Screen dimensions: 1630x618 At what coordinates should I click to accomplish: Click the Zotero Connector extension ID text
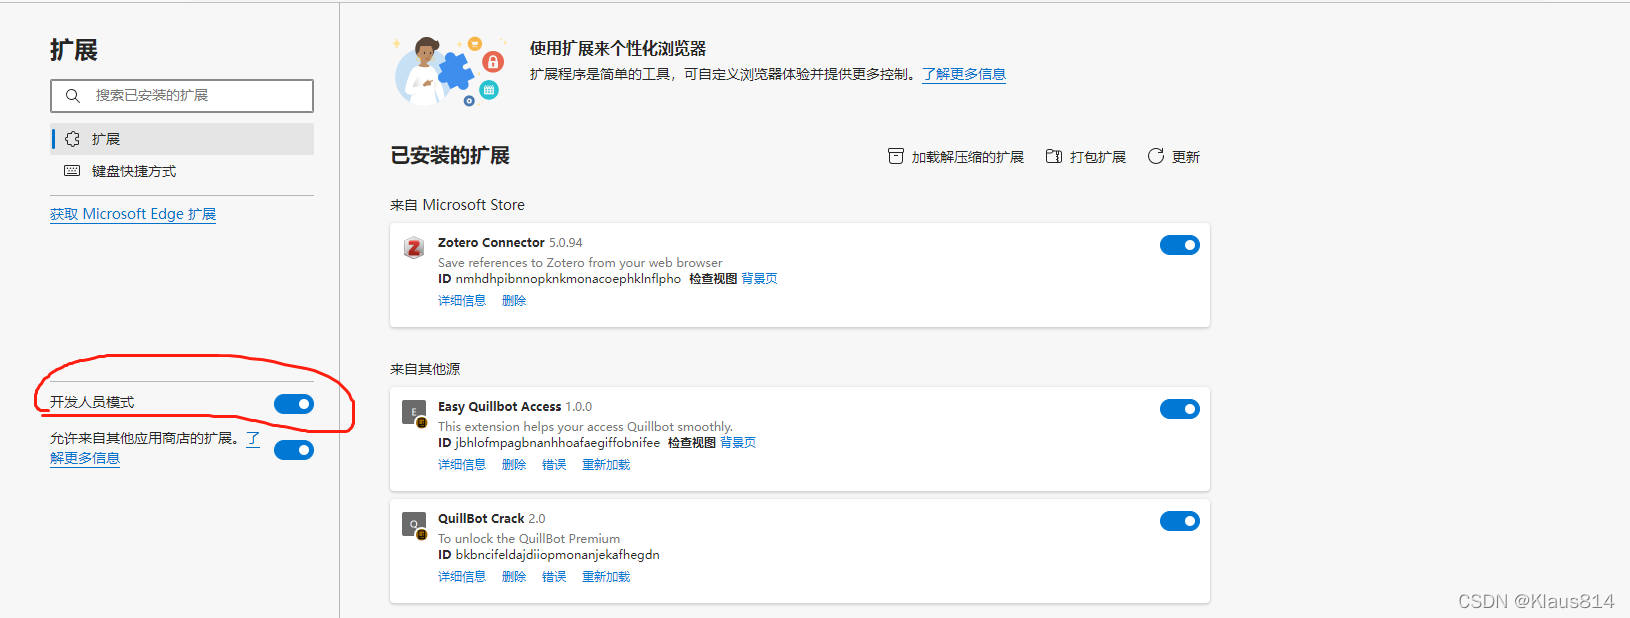(x=560, y=279)
